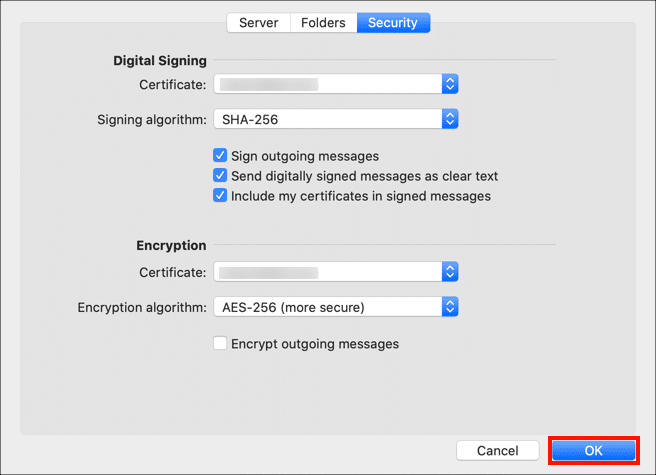
Task: Click the blue arrows on Encryption certificate
Action: 450,271
